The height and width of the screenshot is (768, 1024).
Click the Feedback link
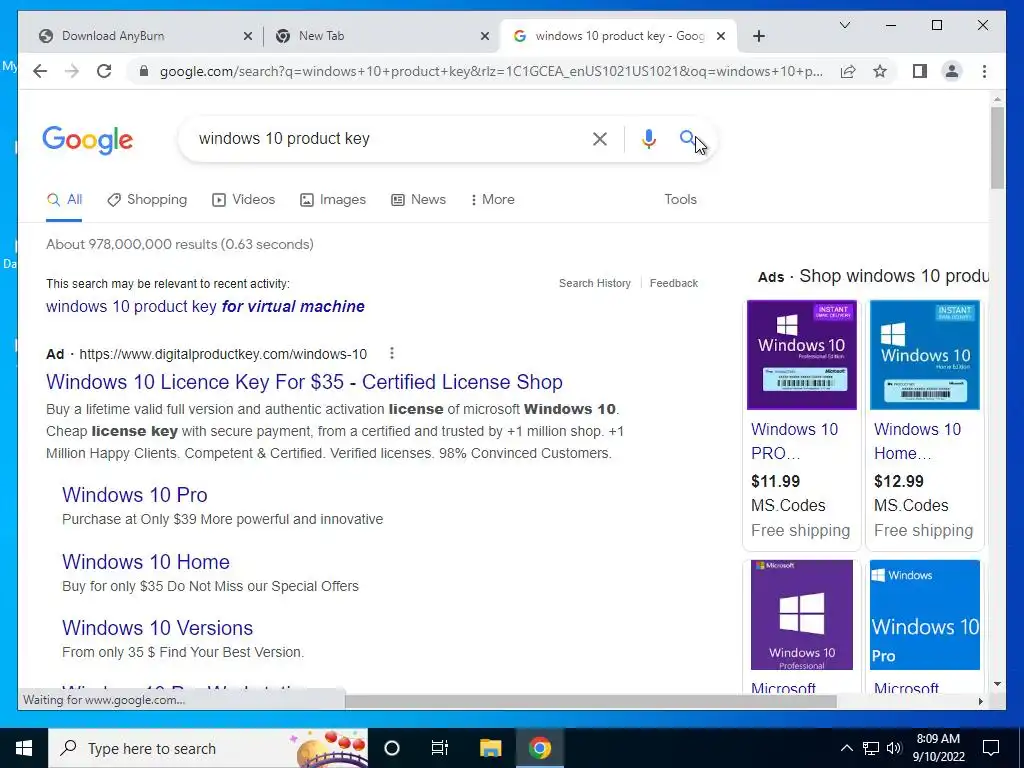[x=674, y=283]
